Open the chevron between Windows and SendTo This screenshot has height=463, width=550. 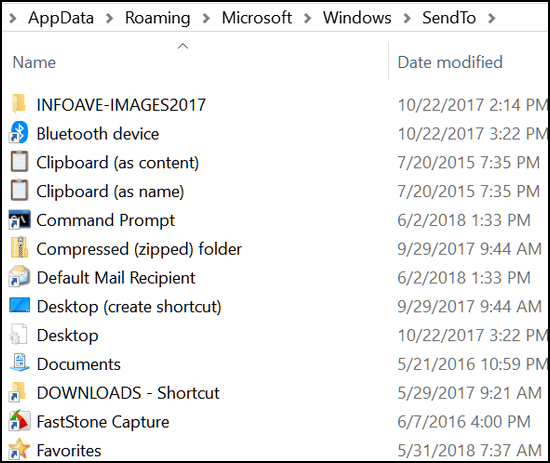[x=407, y=18]
